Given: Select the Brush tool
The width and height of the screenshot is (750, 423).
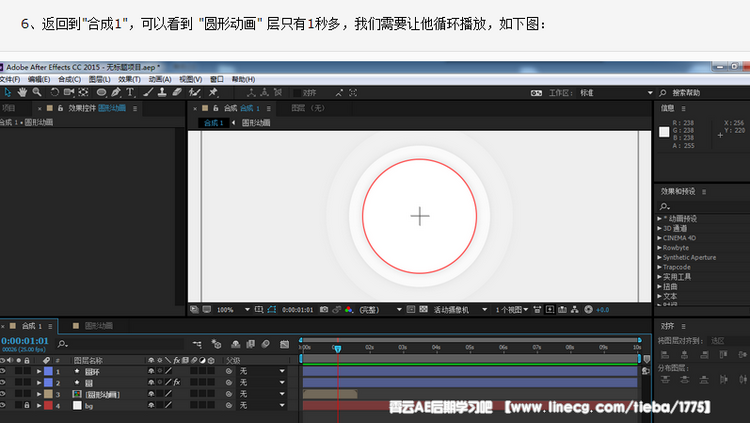Looking at the screenshot, I should (148, 92).
